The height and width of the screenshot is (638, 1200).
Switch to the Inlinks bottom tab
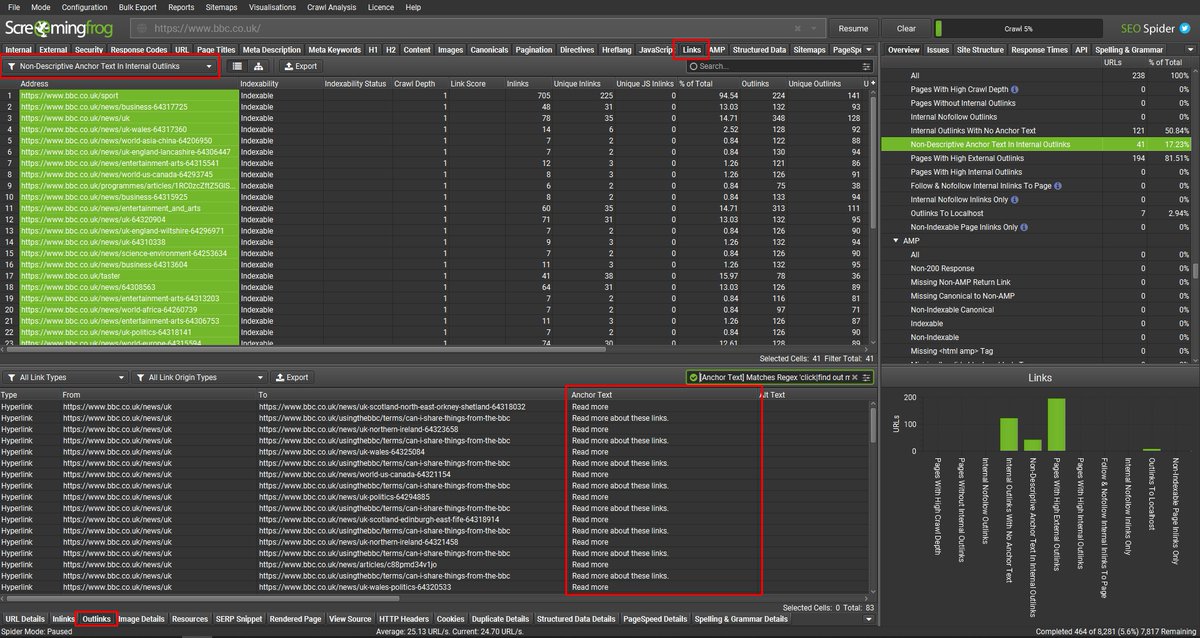click(63, 619)
